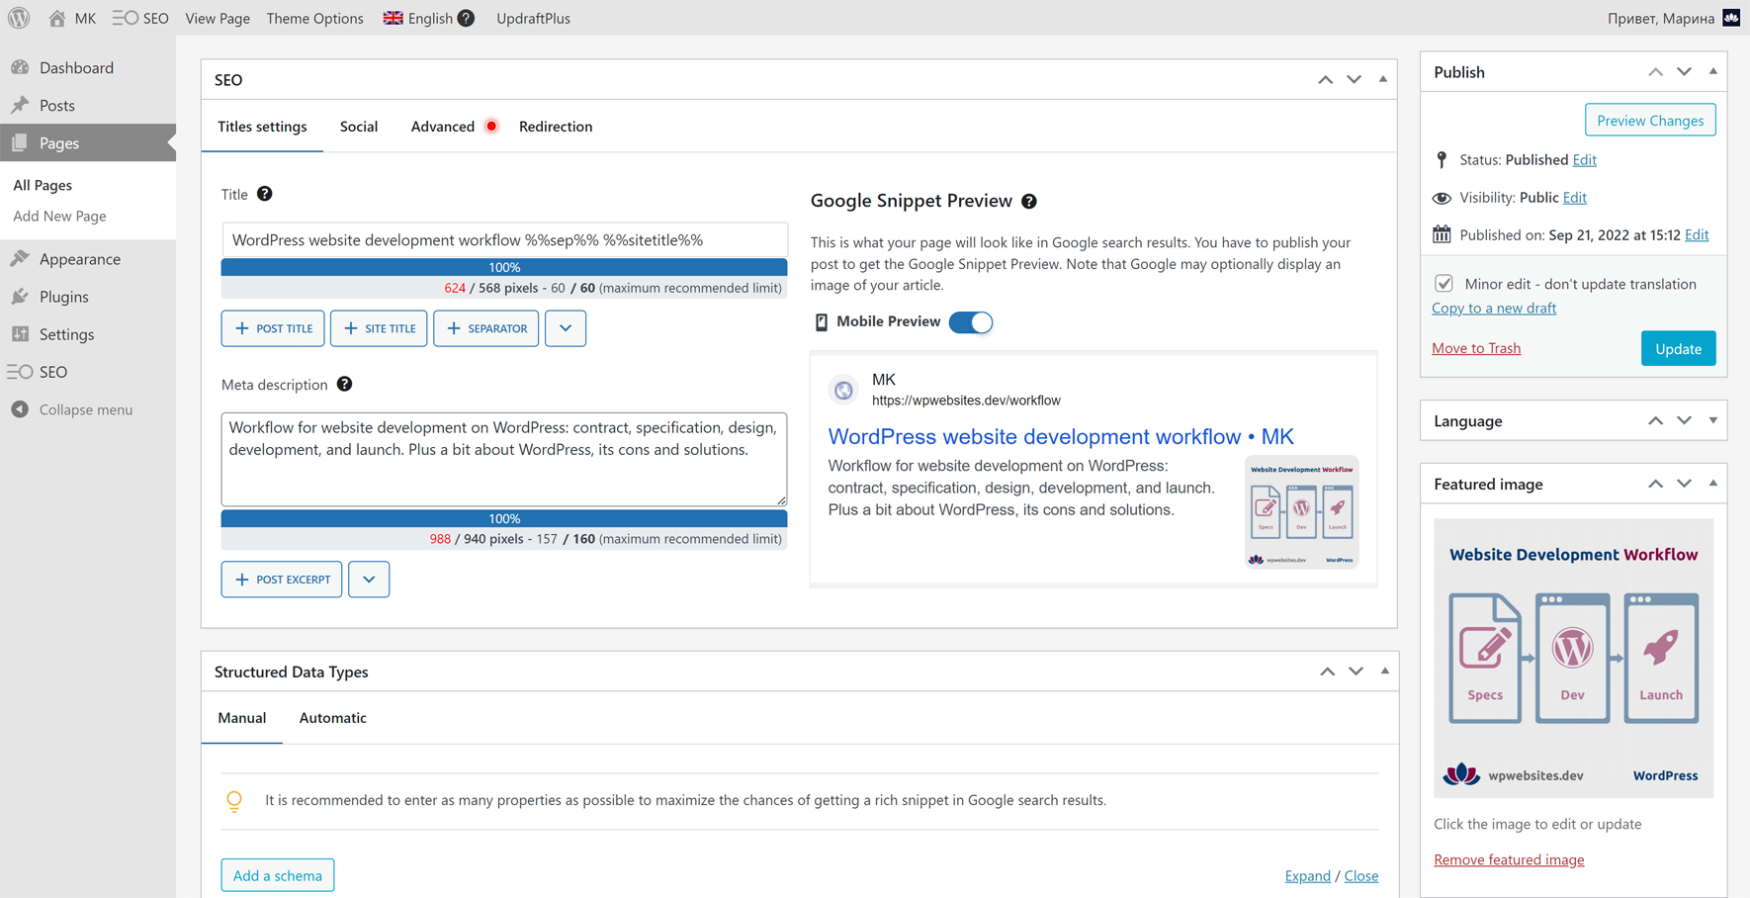Click the snippet preview thumbnail image

pos(1301,512)
